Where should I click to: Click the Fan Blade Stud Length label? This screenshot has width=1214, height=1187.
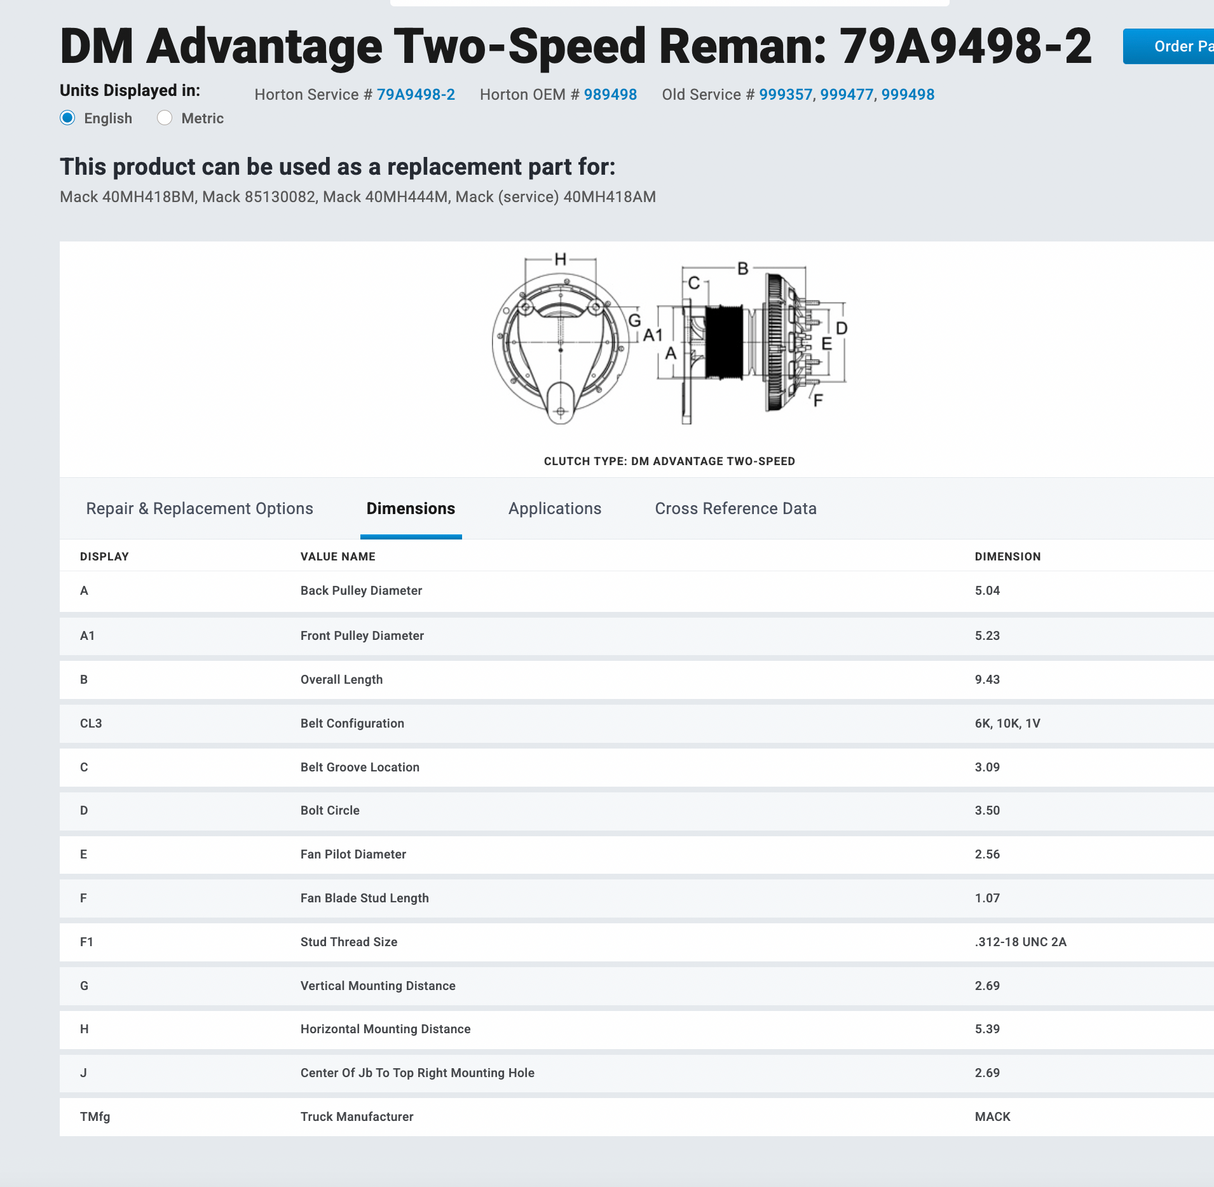(364, 899)
